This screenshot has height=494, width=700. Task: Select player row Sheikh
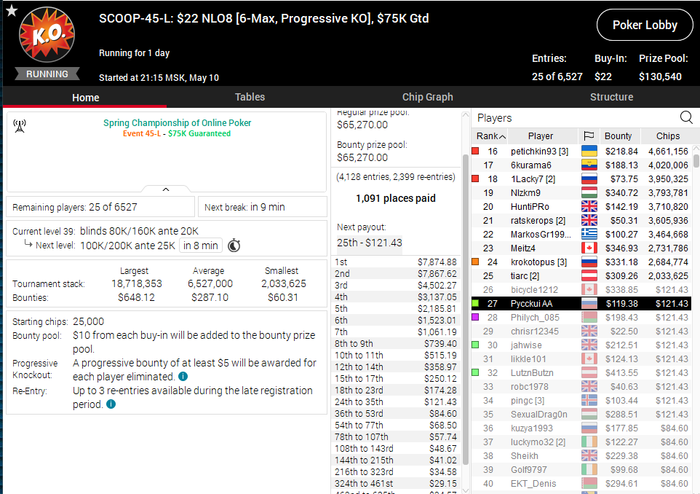pos(582,456)
